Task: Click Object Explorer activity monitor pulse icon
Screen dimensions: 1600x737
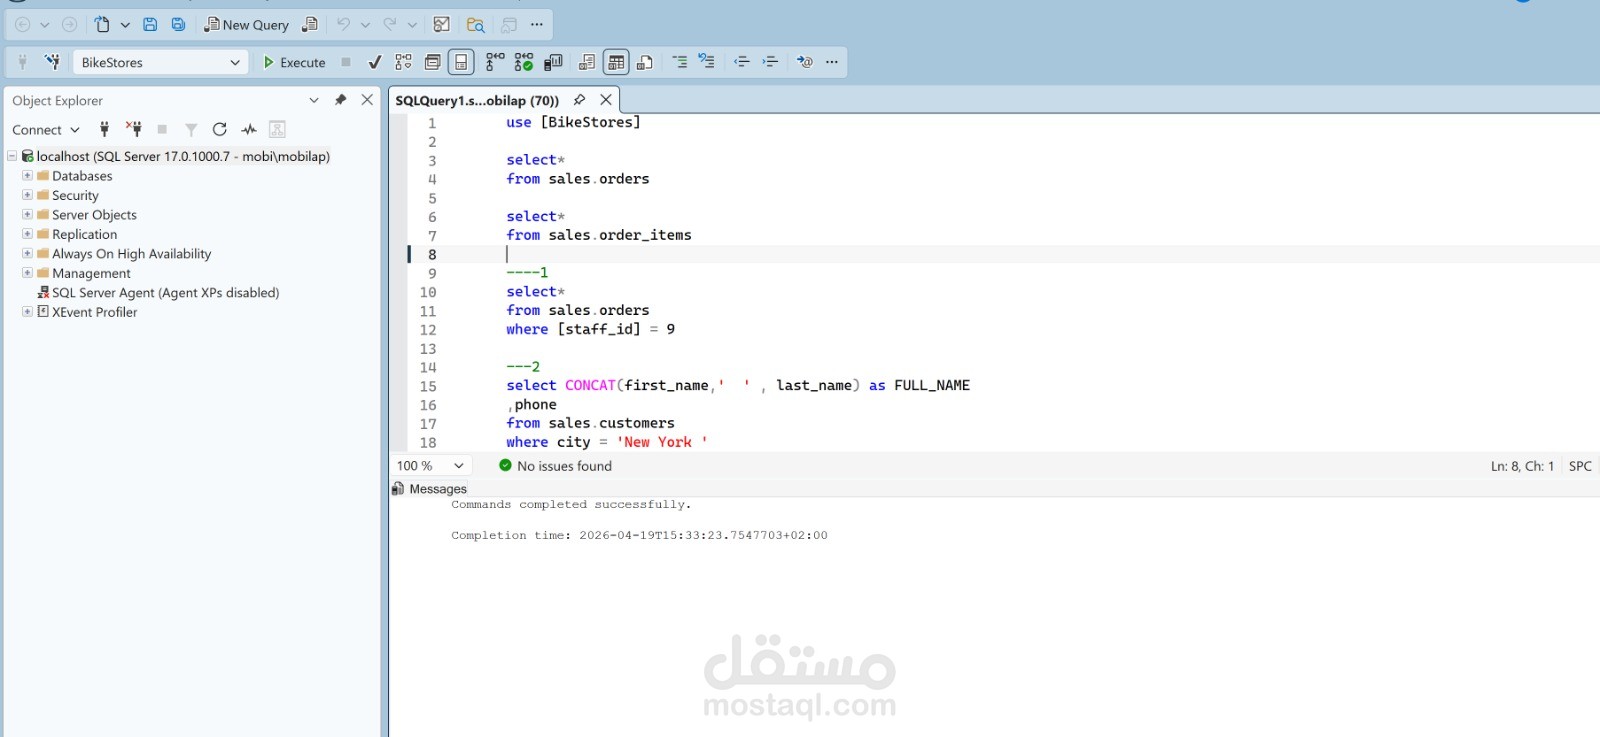Action: coord(249,129)
